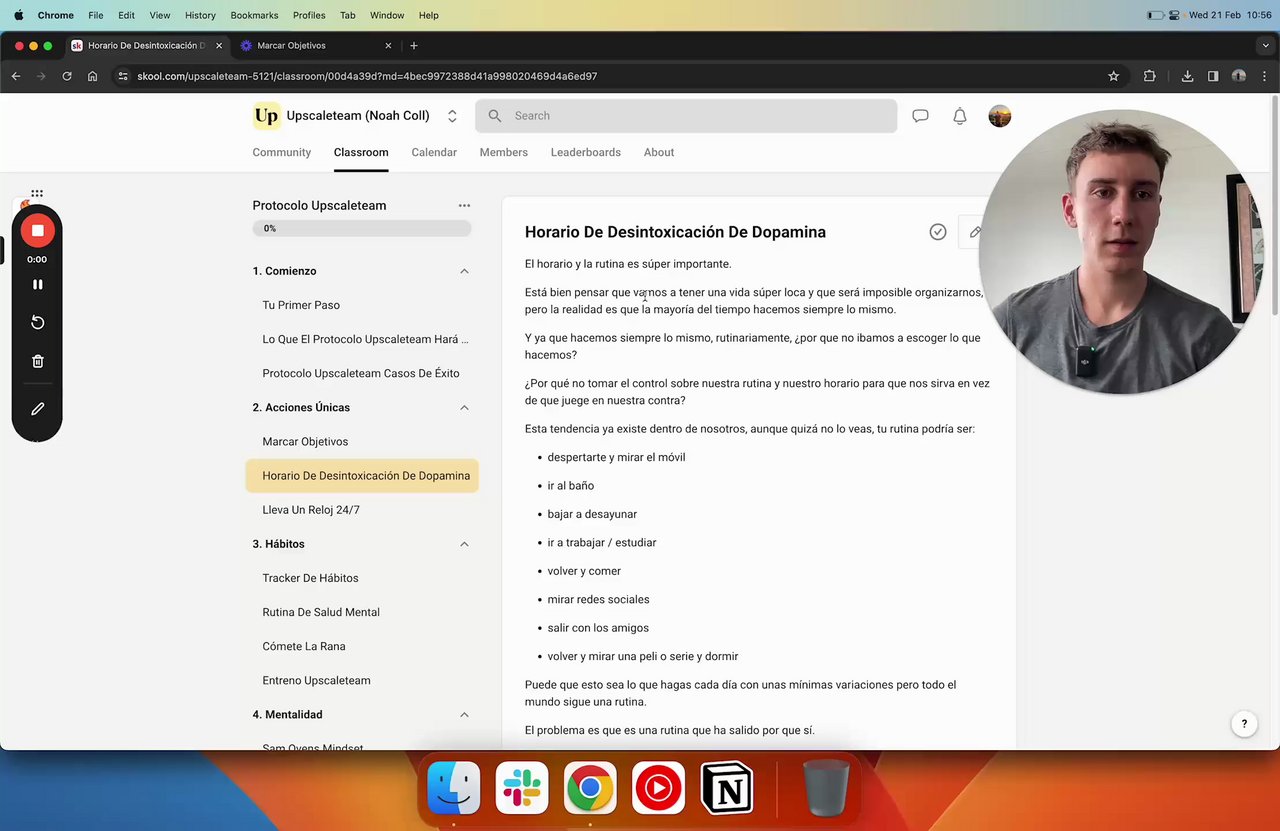Open the Leaderboards tab
This screenshot has height=831, width=1280.
coord(585,152)
